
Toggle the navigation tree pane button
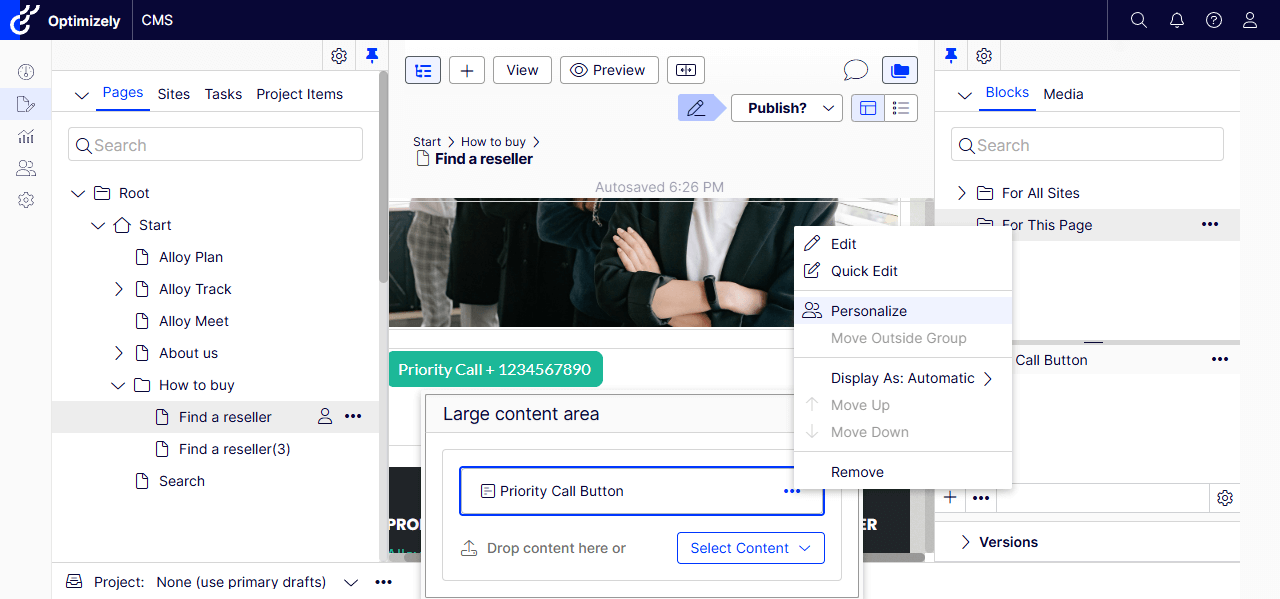(x=423, y=70)
